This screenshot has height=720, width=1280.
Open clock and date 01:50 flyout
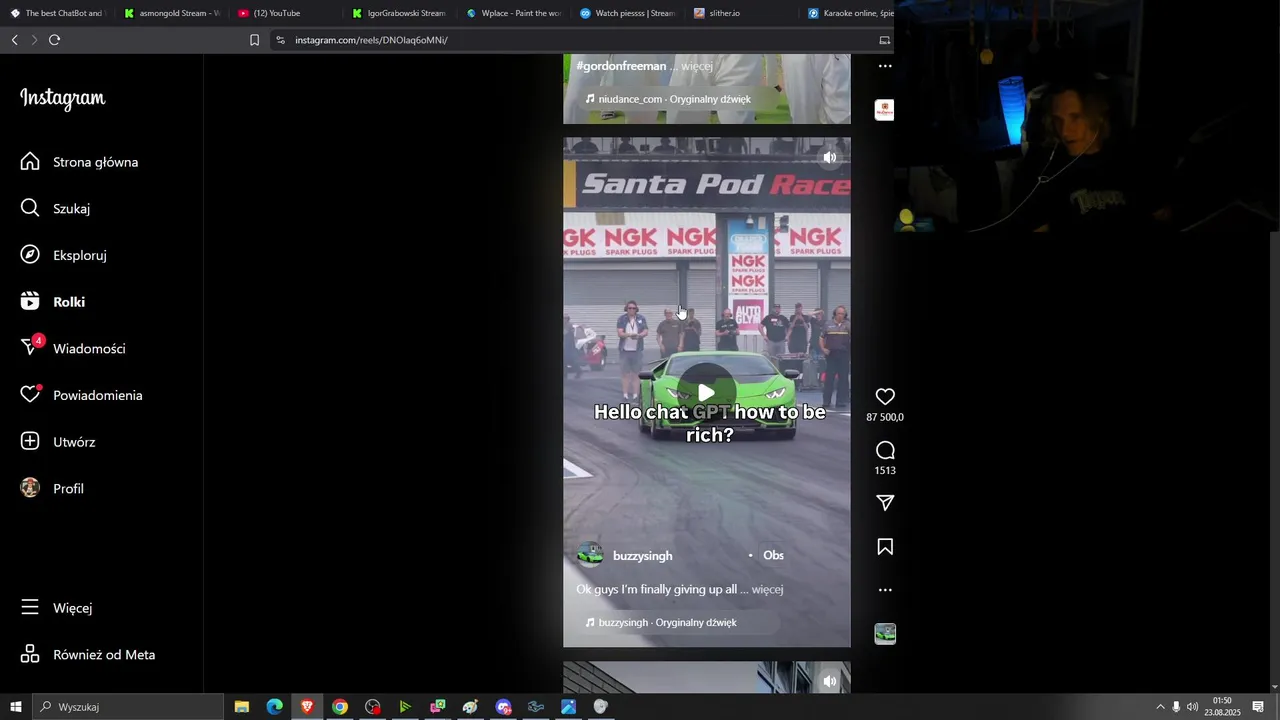[x=1222, y=707]
